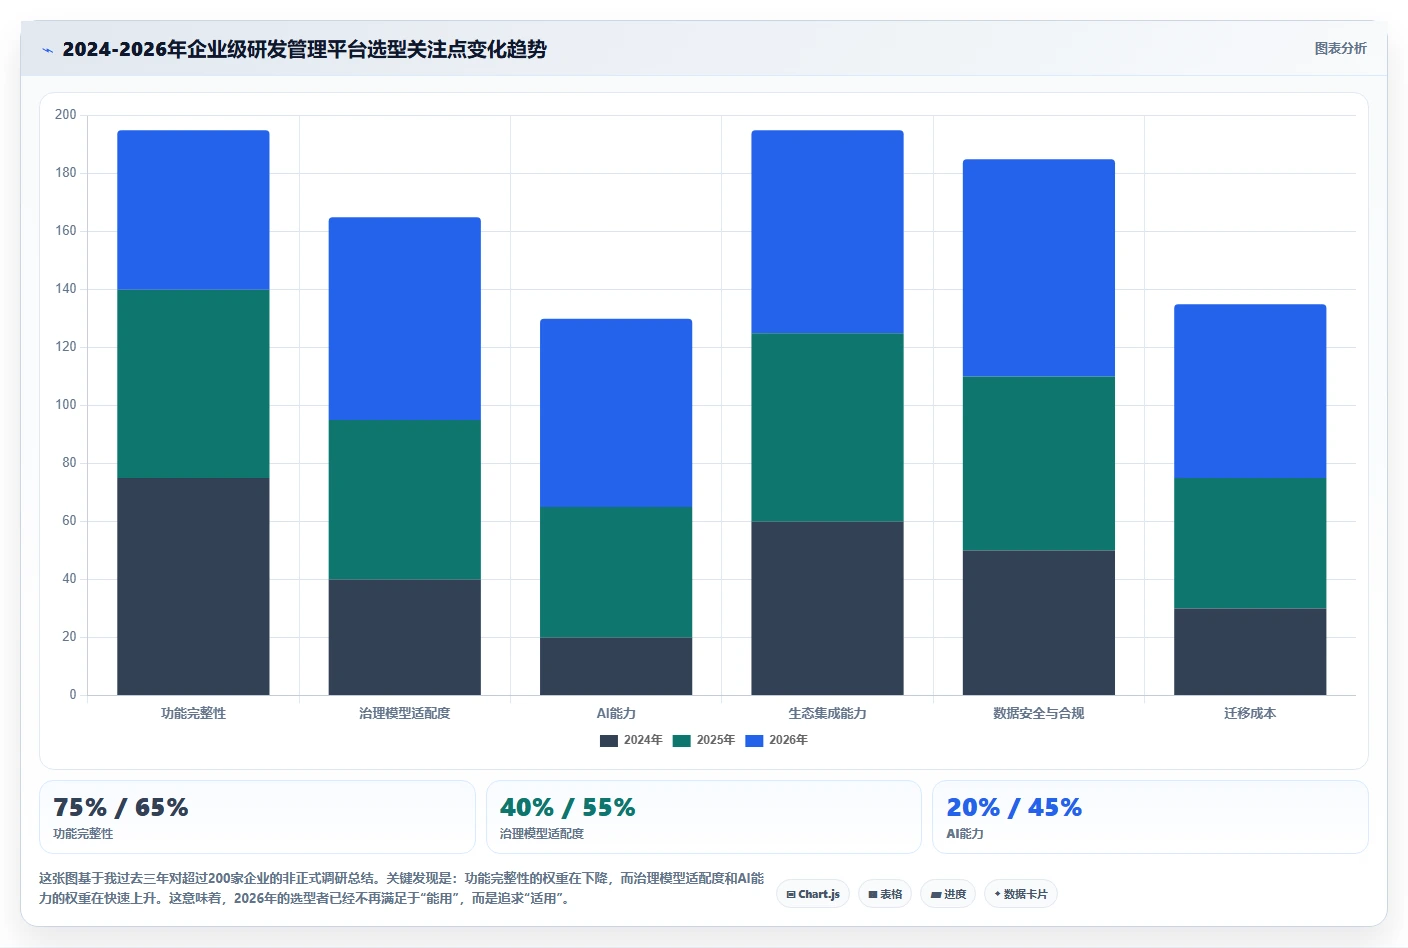Click the 2024年 segment of AI能力 bar
Viewport: 1408px width, 948px height.
(616, 666)
